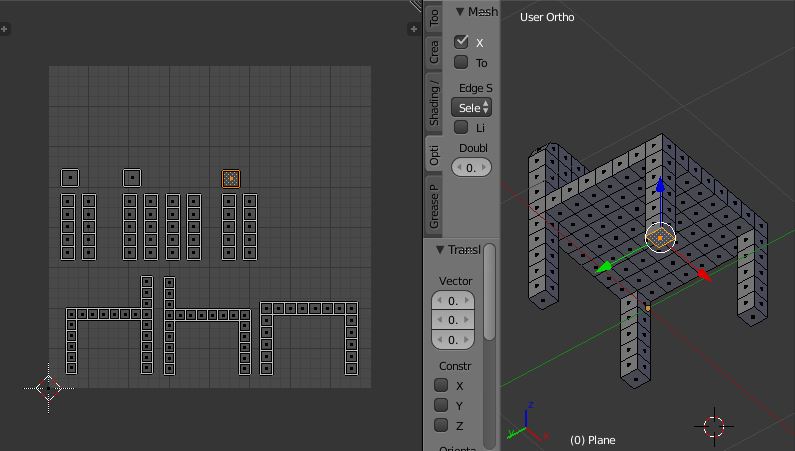Click the area split corner widget of the UV editor
This screenshot has width=795, height=451.
coord(416,5)
